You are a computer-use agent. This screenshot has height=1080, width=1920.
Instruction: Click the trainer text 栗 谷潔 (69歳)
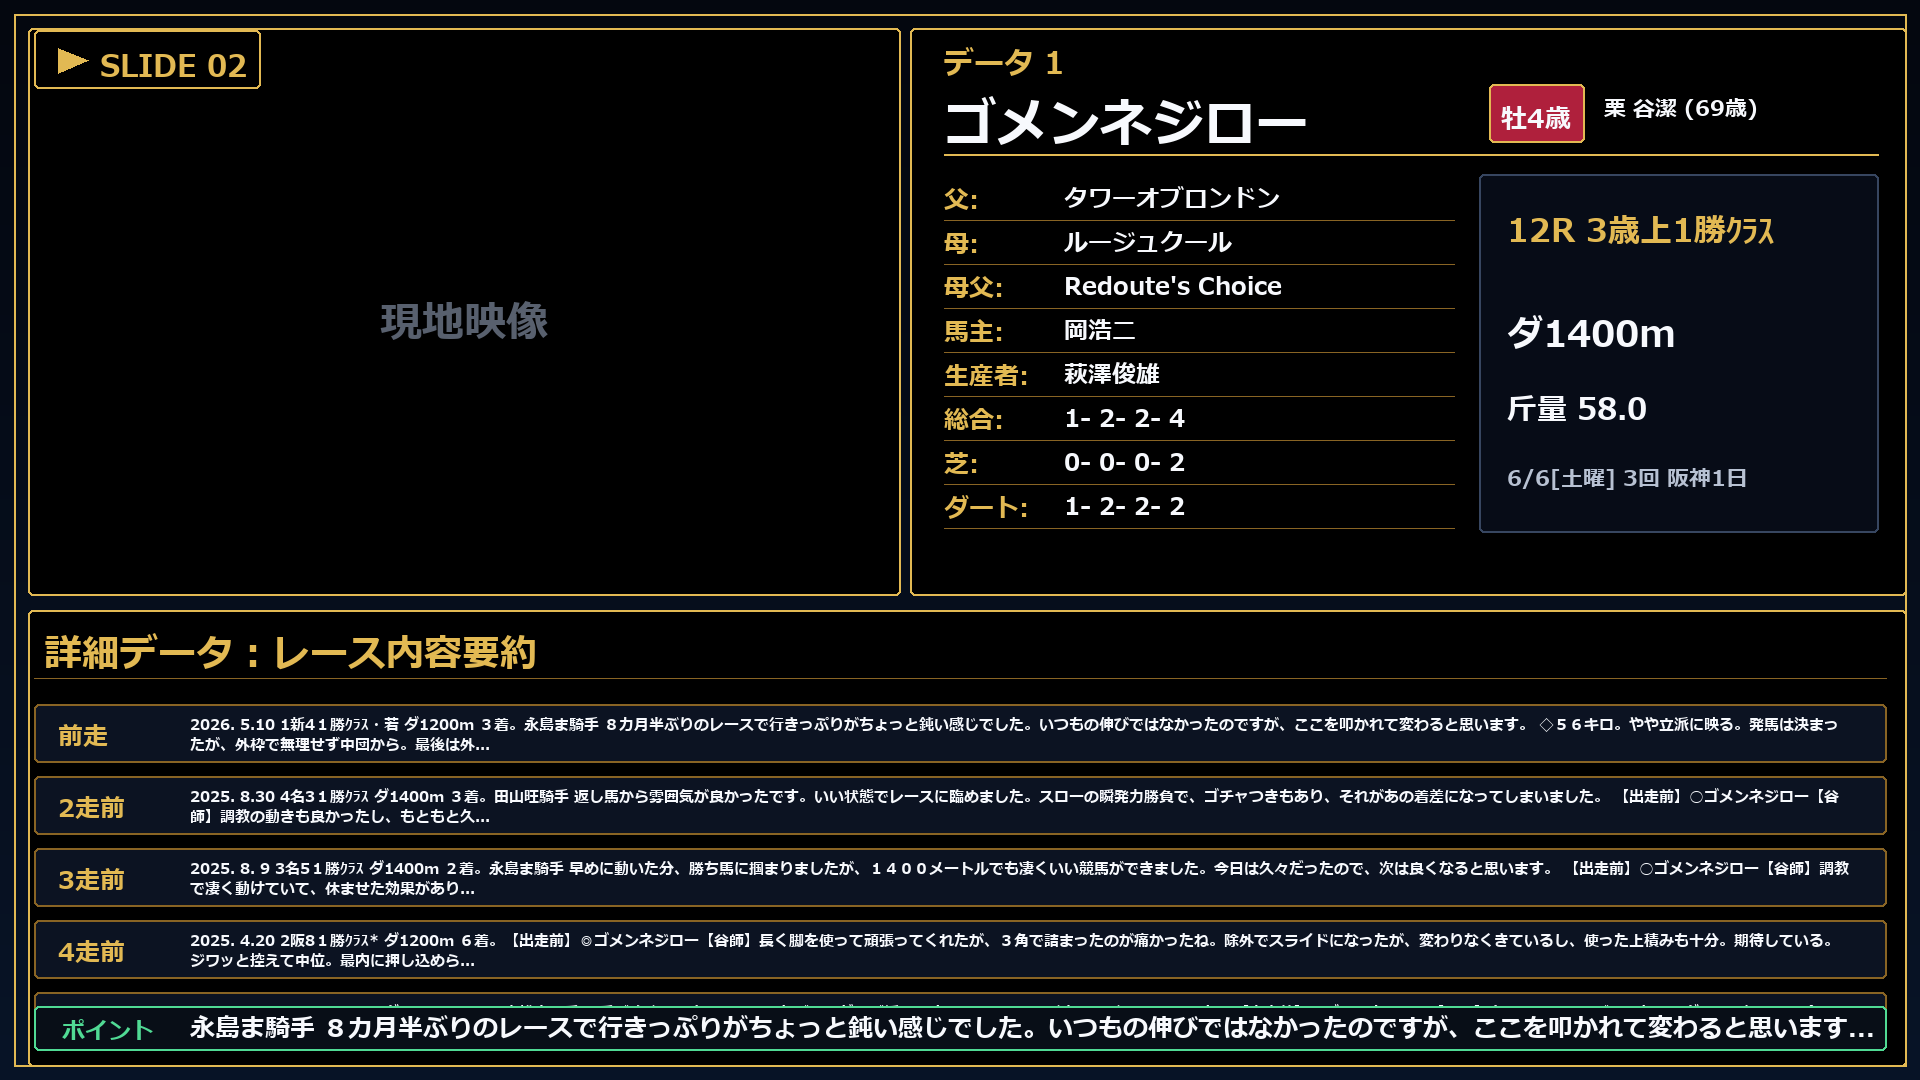pyautogui.click(x=1680, y=108)
